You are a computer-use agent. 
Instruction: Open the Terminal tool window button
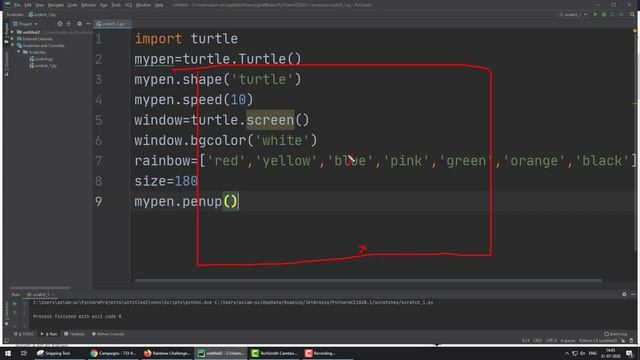tap(74, 334)
